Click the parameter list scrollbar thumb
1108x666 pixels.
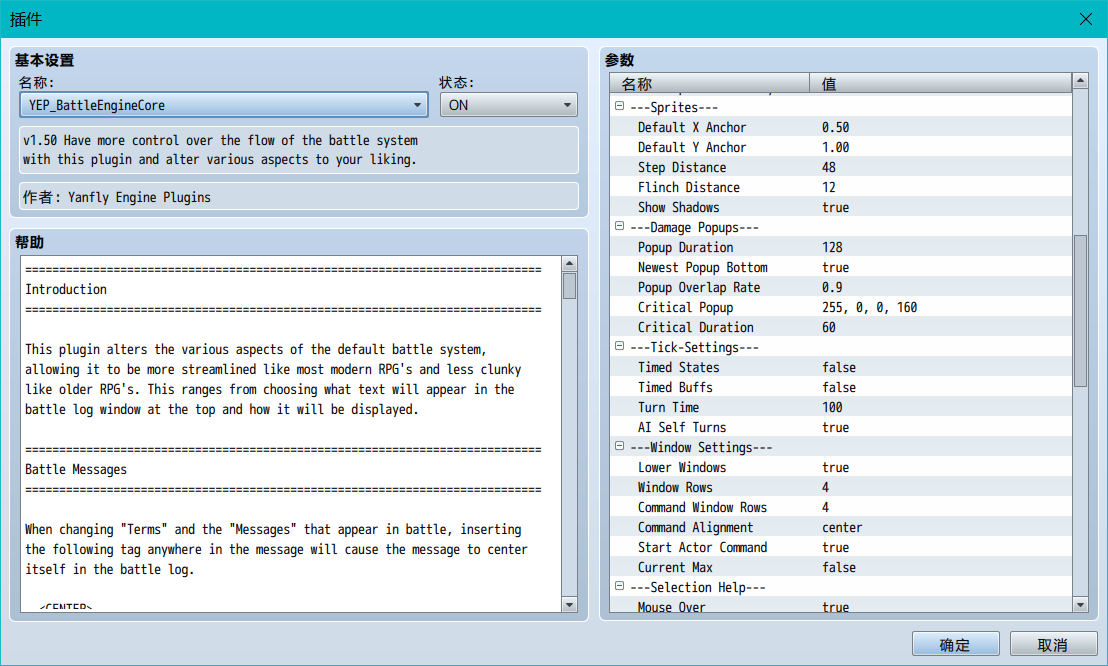1080,311
